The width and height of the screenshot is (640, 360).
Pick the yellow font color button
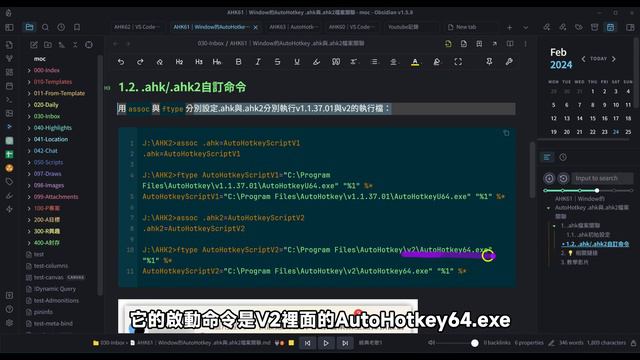415,62
